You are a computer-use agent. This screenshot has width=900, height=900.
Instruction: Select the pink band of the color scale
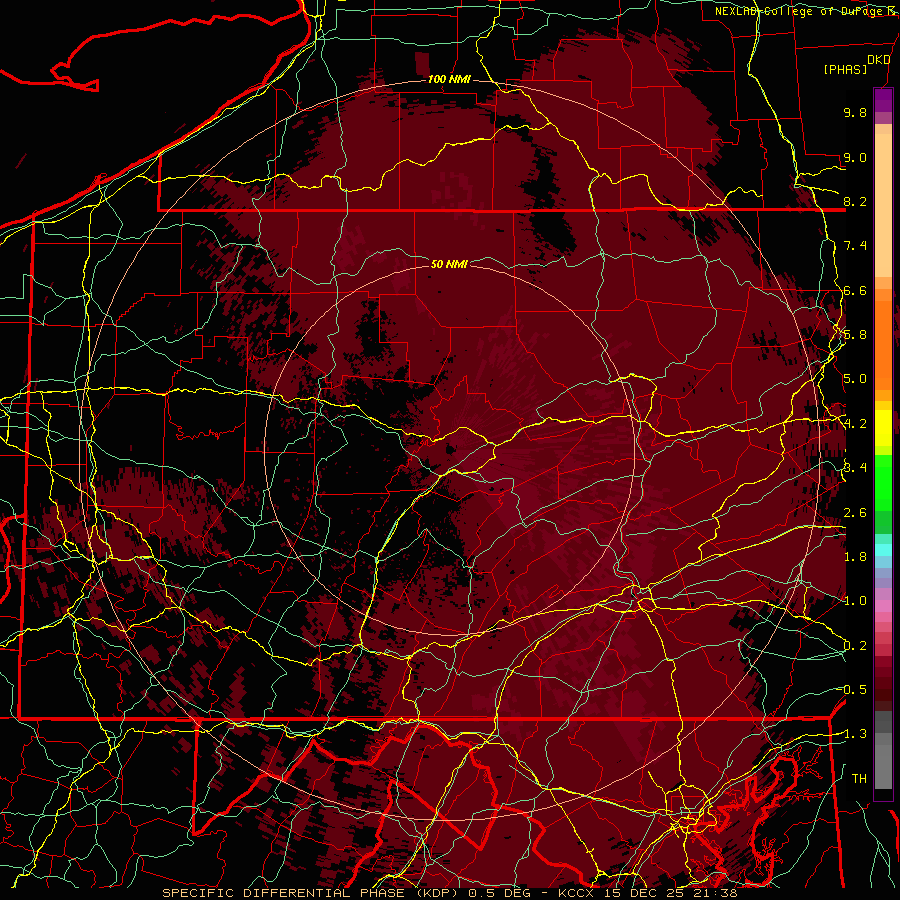(x=883, y=606)
